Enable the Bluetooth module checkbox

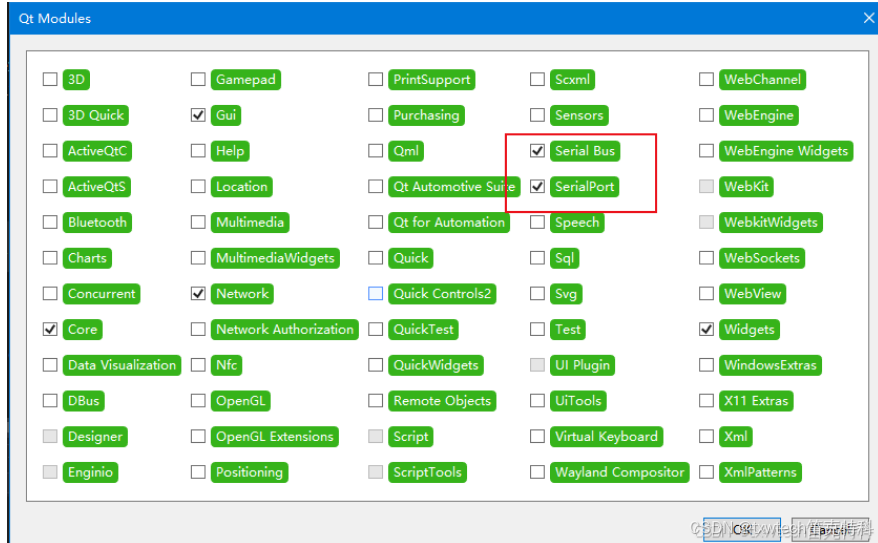[50, 222]
